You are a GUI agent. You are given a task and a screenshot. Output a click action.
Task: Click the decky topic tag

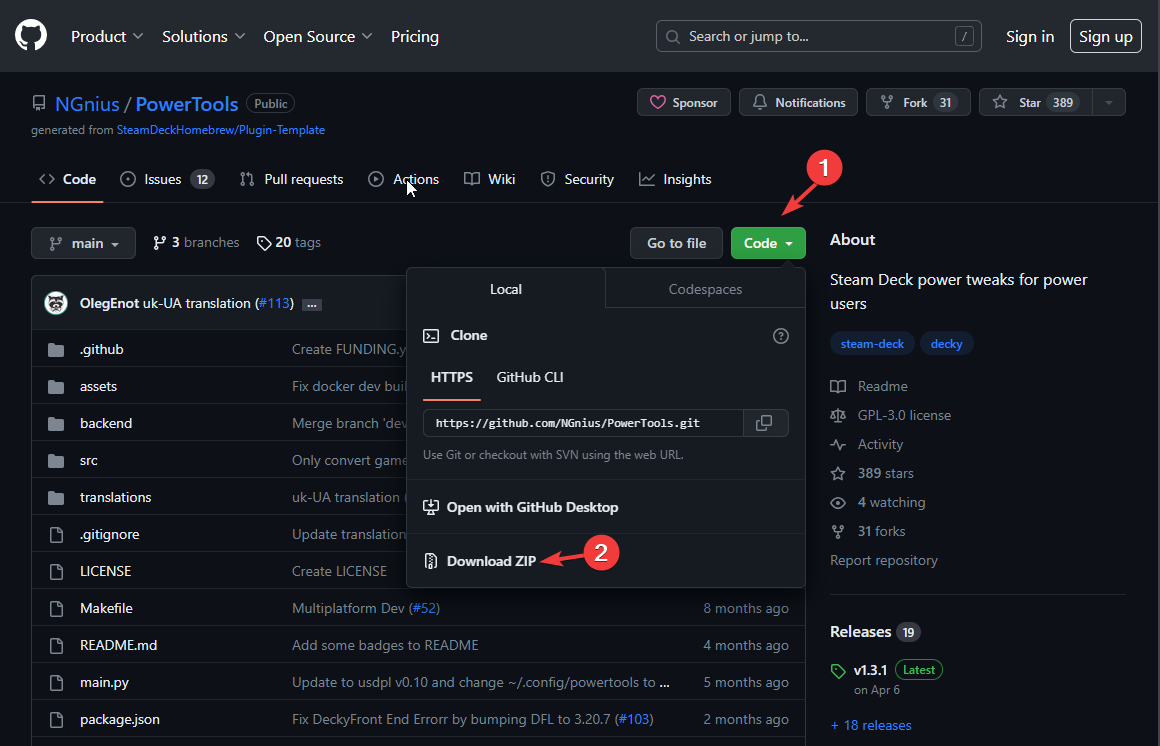click(x=946, y=344)
